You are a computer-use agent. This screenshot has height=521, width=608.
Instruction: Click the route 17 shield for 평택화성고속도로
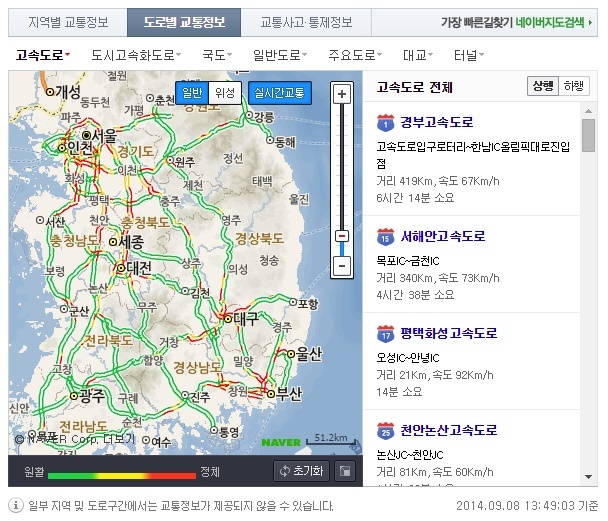click(x=385, y=334)
